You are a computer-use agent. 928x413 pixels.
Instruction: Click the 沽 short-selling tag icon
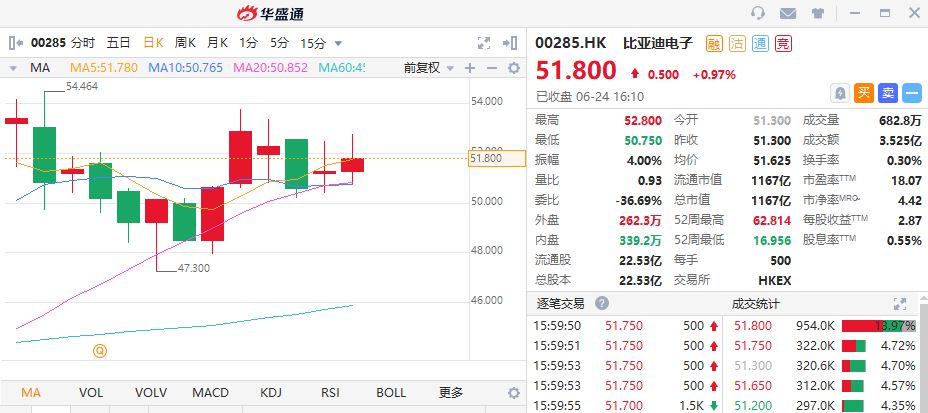737,43
